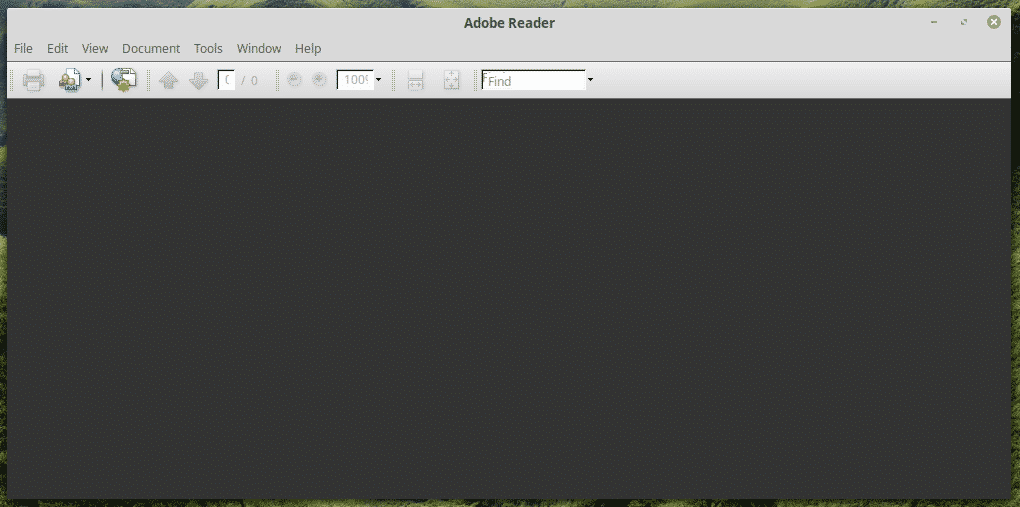Click the zoom out round button
Viewport: 1020px width, 507px height.
tap(295, 80)
